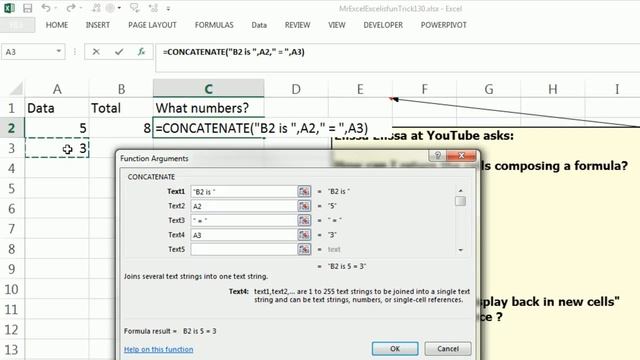
Task: Click cell A3 with value 3
Action: click(57, 148)
